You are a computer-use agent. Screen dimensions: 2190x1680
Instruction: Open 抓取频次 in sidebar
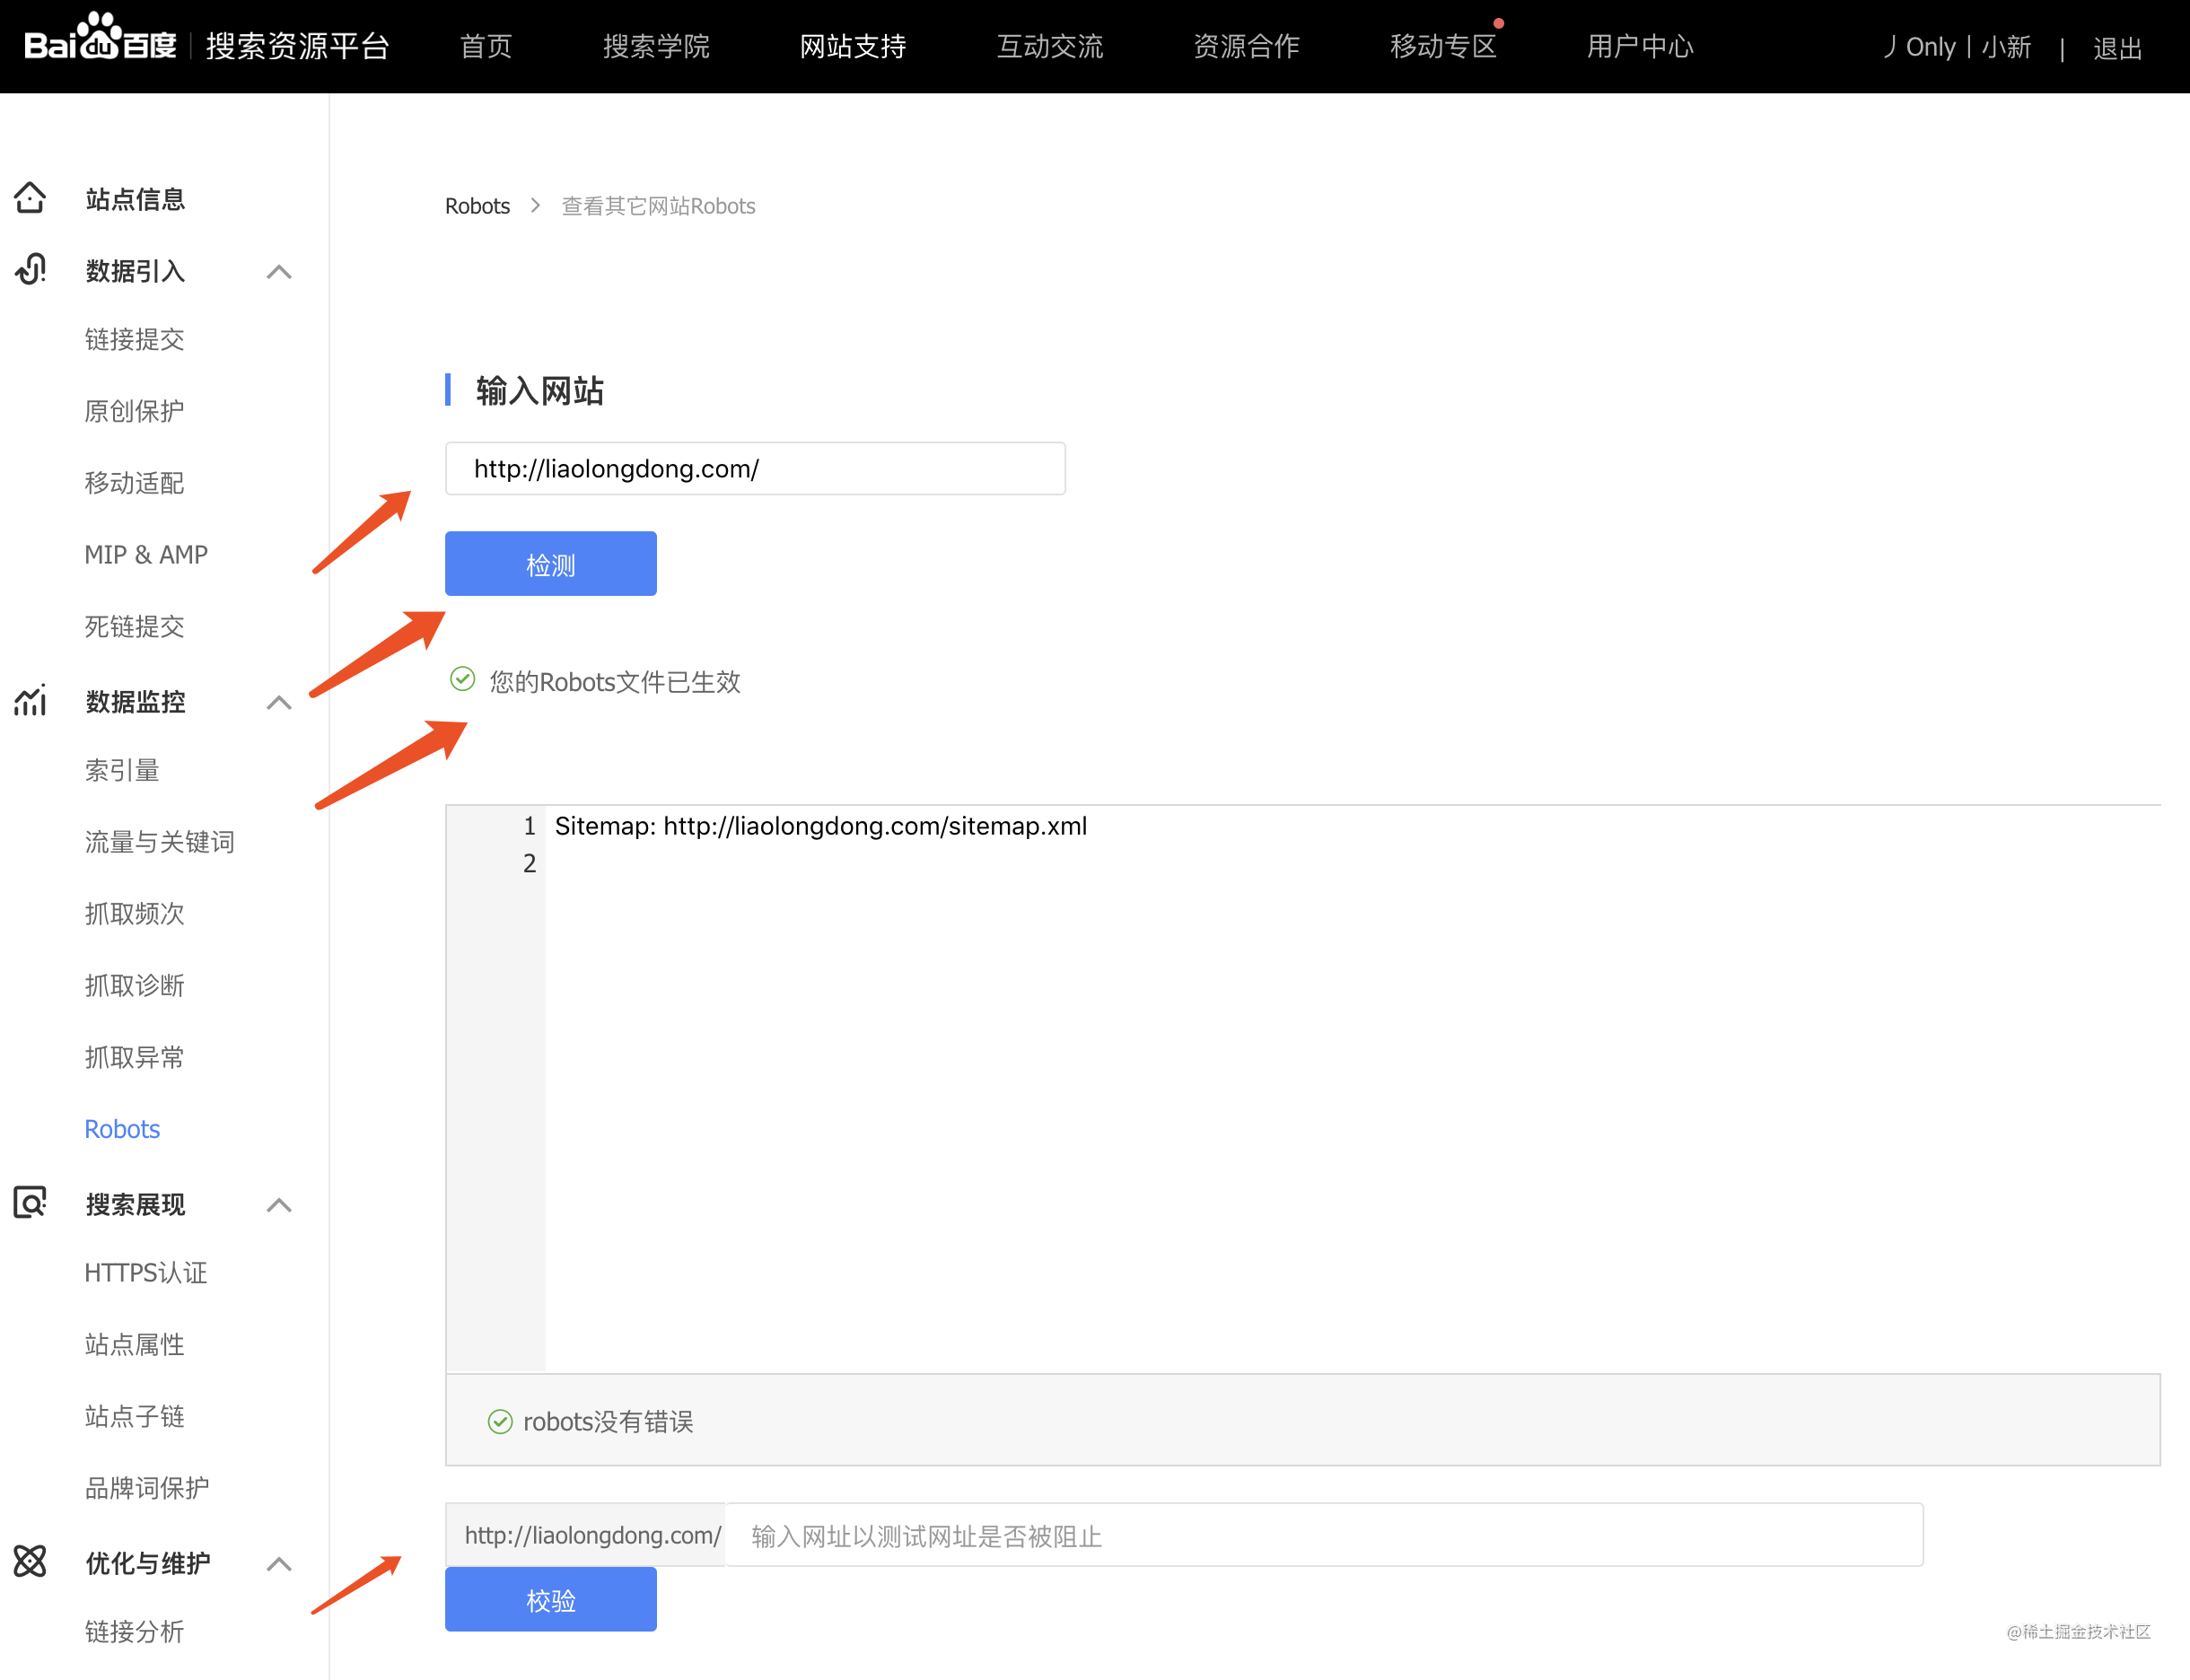[135, 914]
